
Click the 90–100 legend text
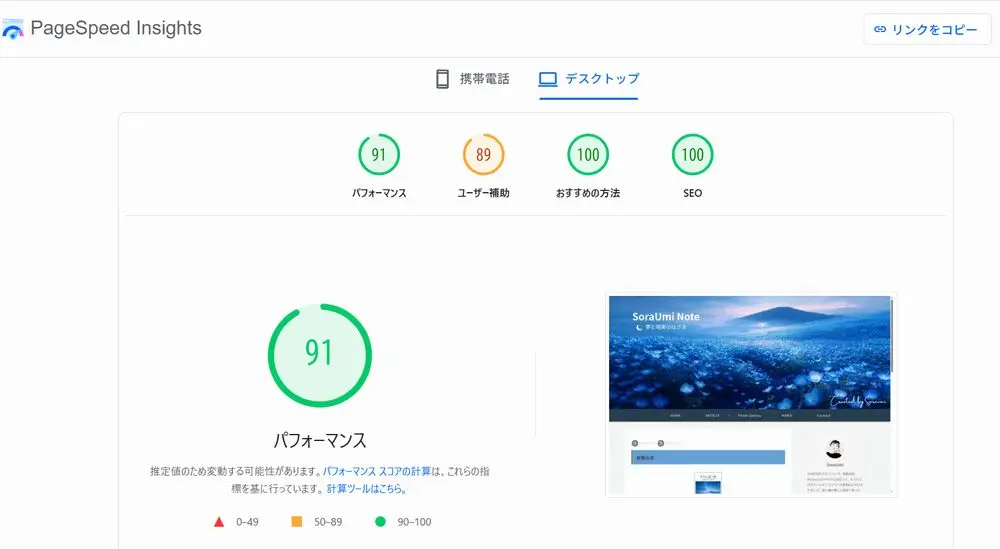414,522
